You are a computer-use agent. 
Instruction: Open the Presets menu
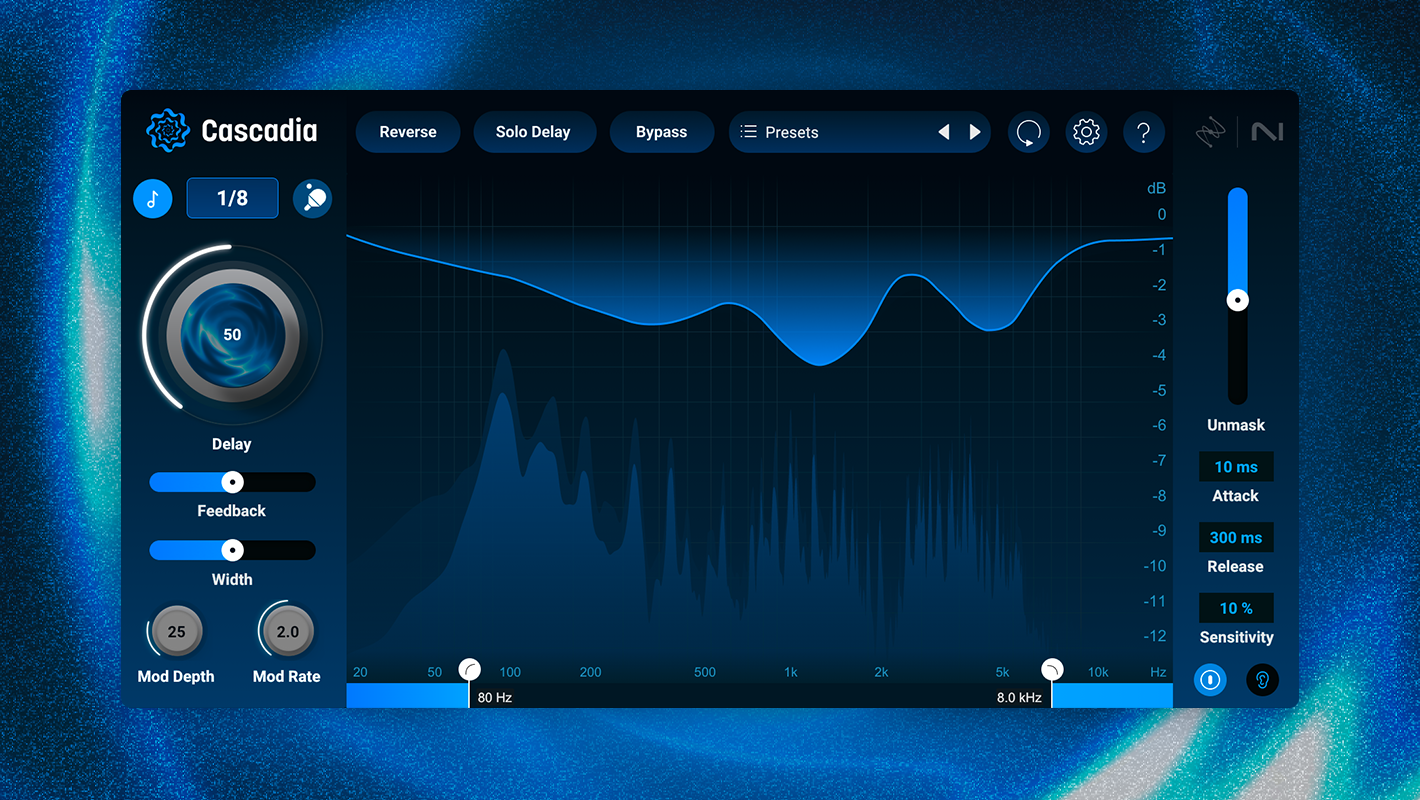860,132
